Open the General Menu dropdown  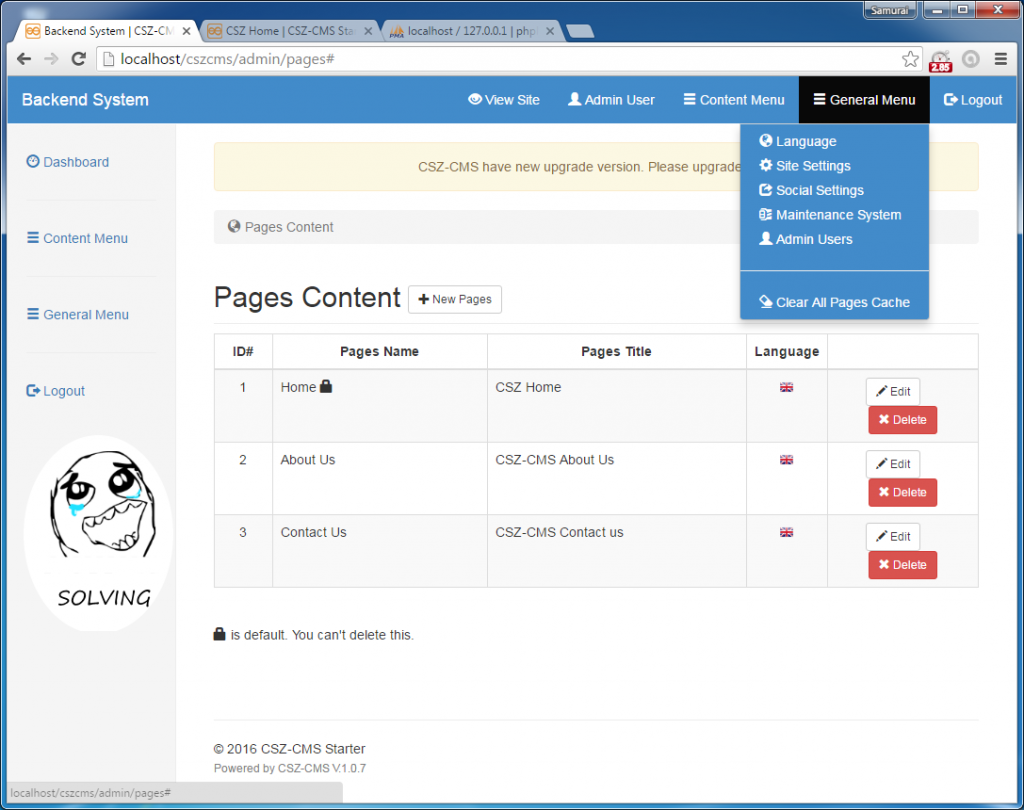point(863,99)
